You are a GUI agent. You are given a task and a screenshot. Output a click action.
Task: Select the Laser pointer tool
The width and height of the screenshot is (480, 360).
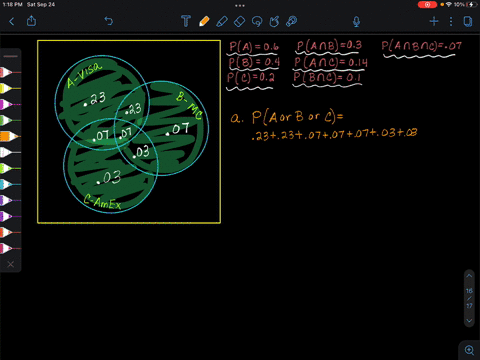pyautogui.click(x=292, y=22)
